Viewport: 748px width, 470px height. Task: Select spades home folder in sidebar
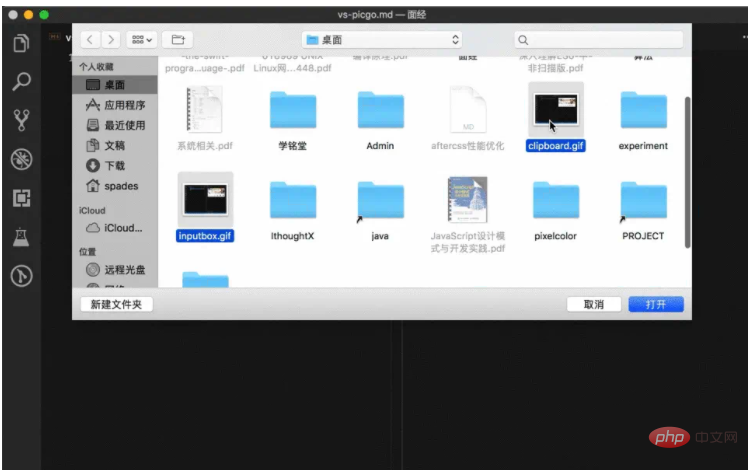(114, 186)
